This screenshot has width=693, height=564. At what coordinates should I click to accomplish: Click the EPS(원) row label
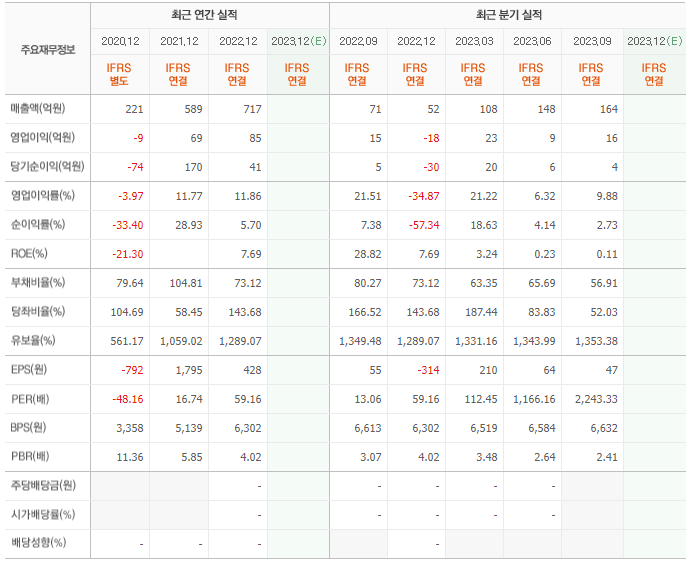[29, 370]
